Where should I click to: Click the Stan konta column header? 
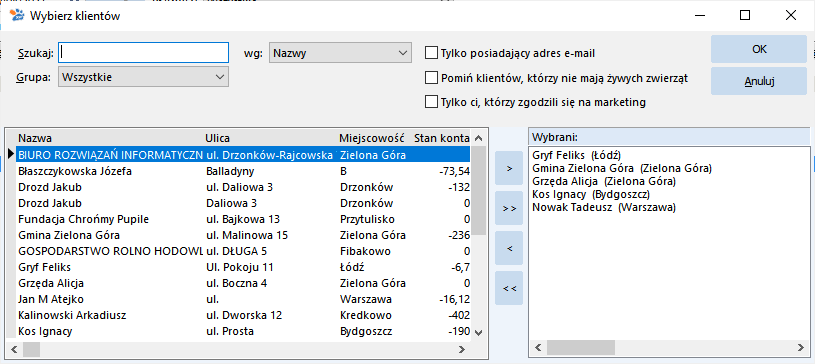click(441, 138)
